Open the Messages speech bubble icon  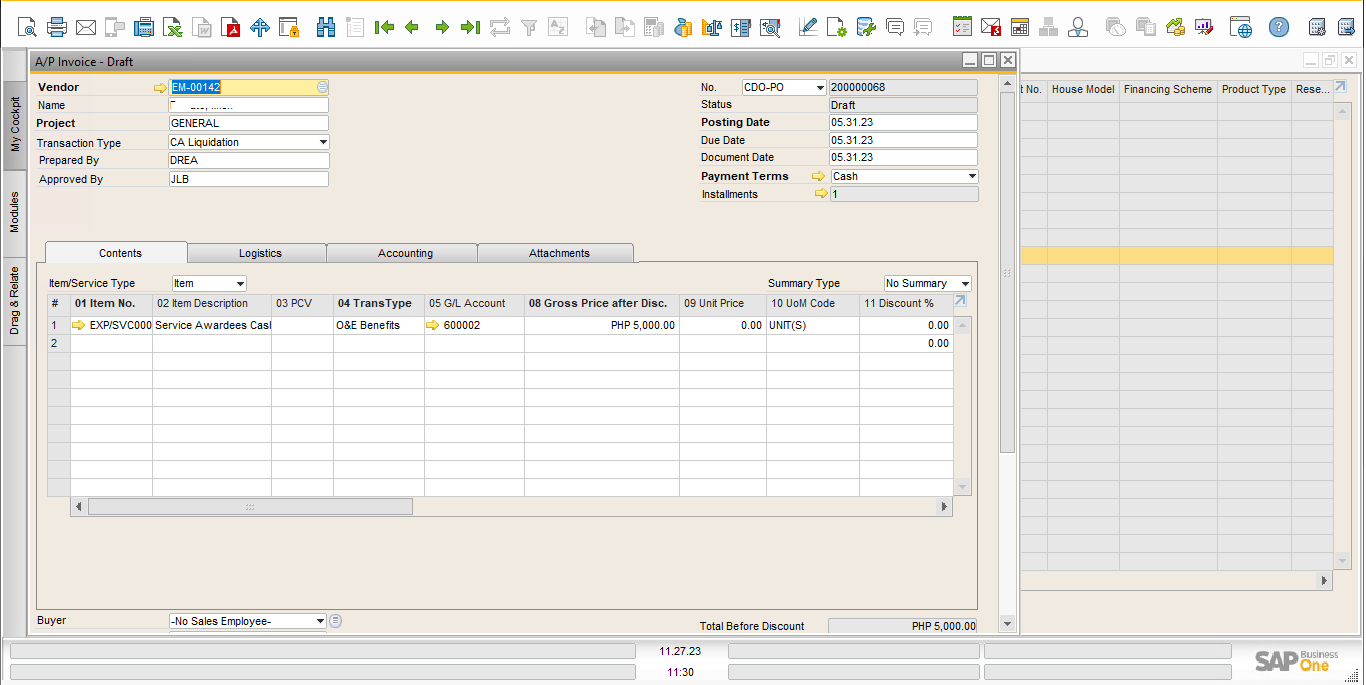(895, 27)
